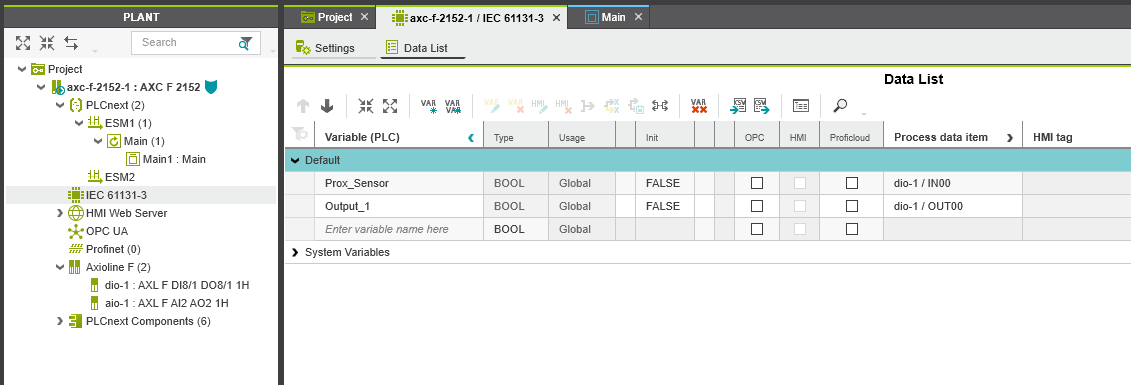Collapse all groups in Data List toolbar

click(x=366, y=106)
